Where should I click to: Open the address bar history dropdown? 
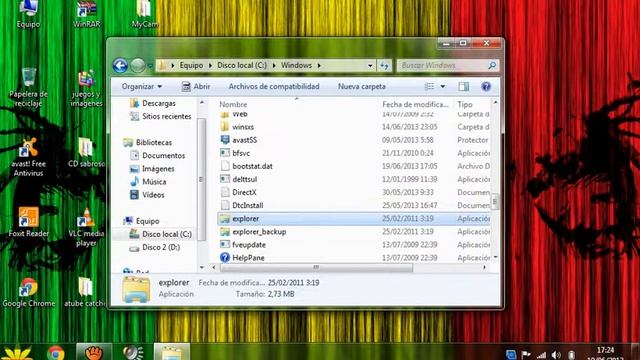pos(370,65)
